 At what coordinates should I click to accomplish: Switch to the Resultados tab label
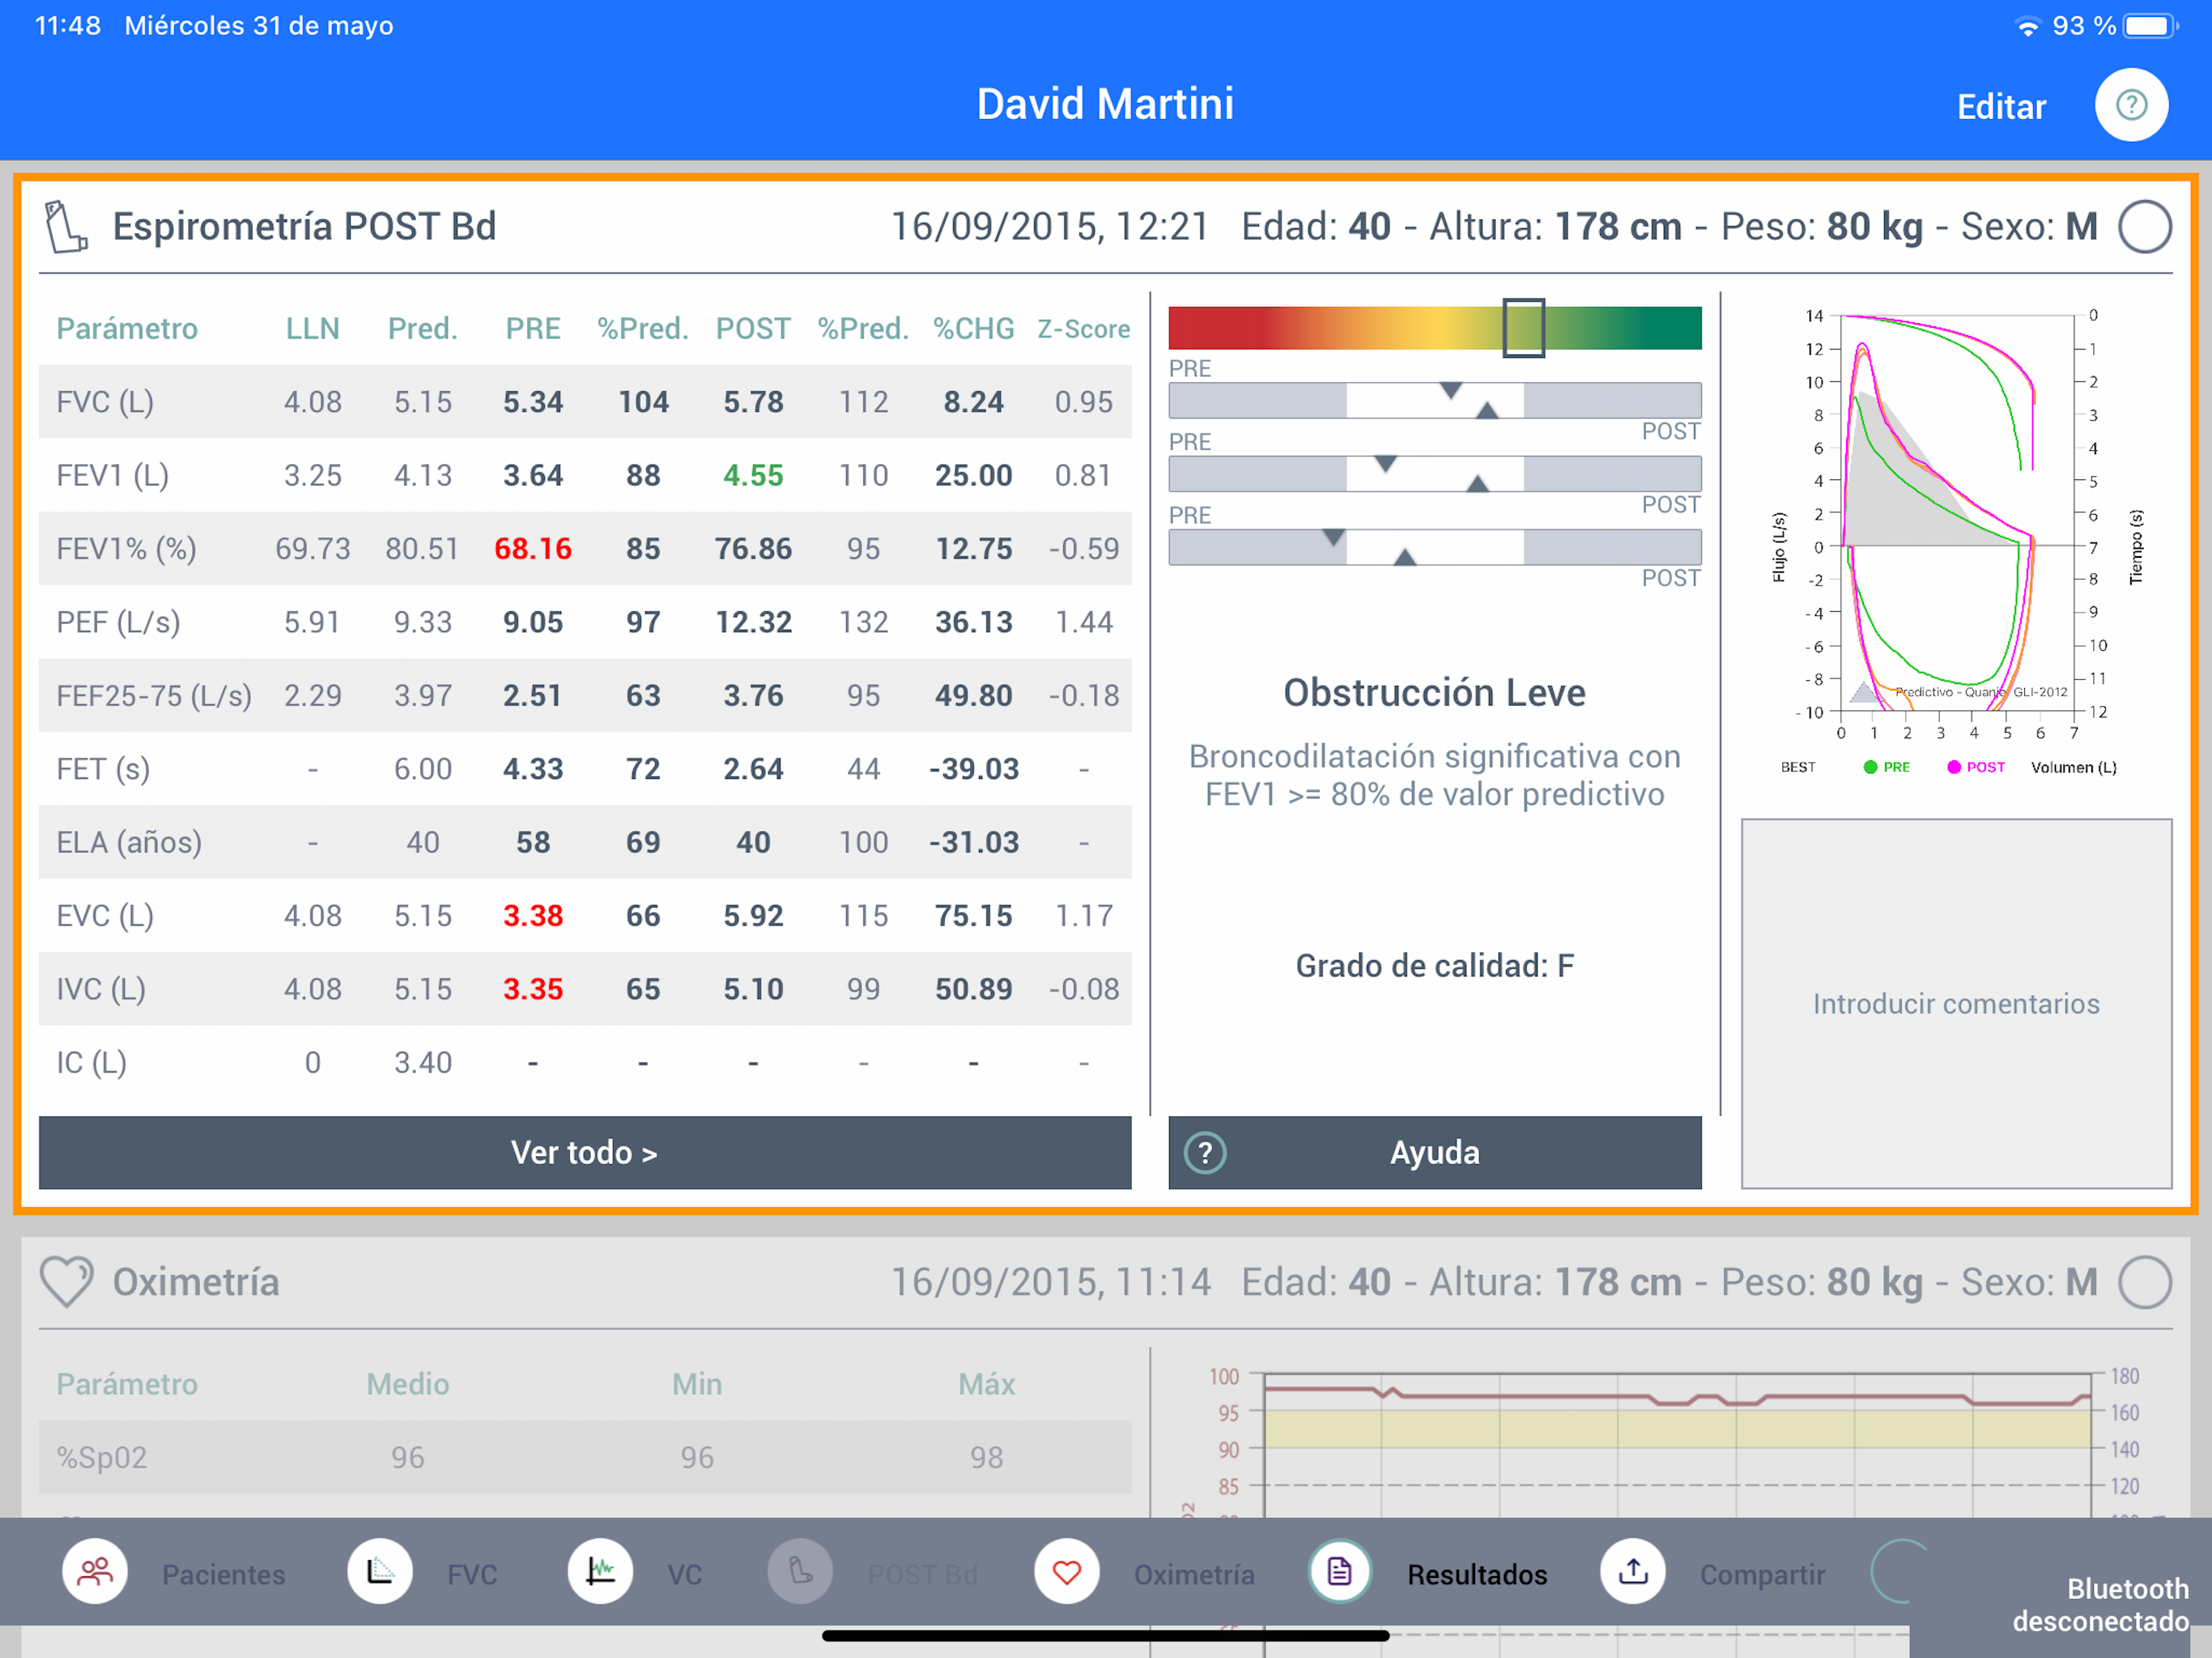pos(1476,1574)
